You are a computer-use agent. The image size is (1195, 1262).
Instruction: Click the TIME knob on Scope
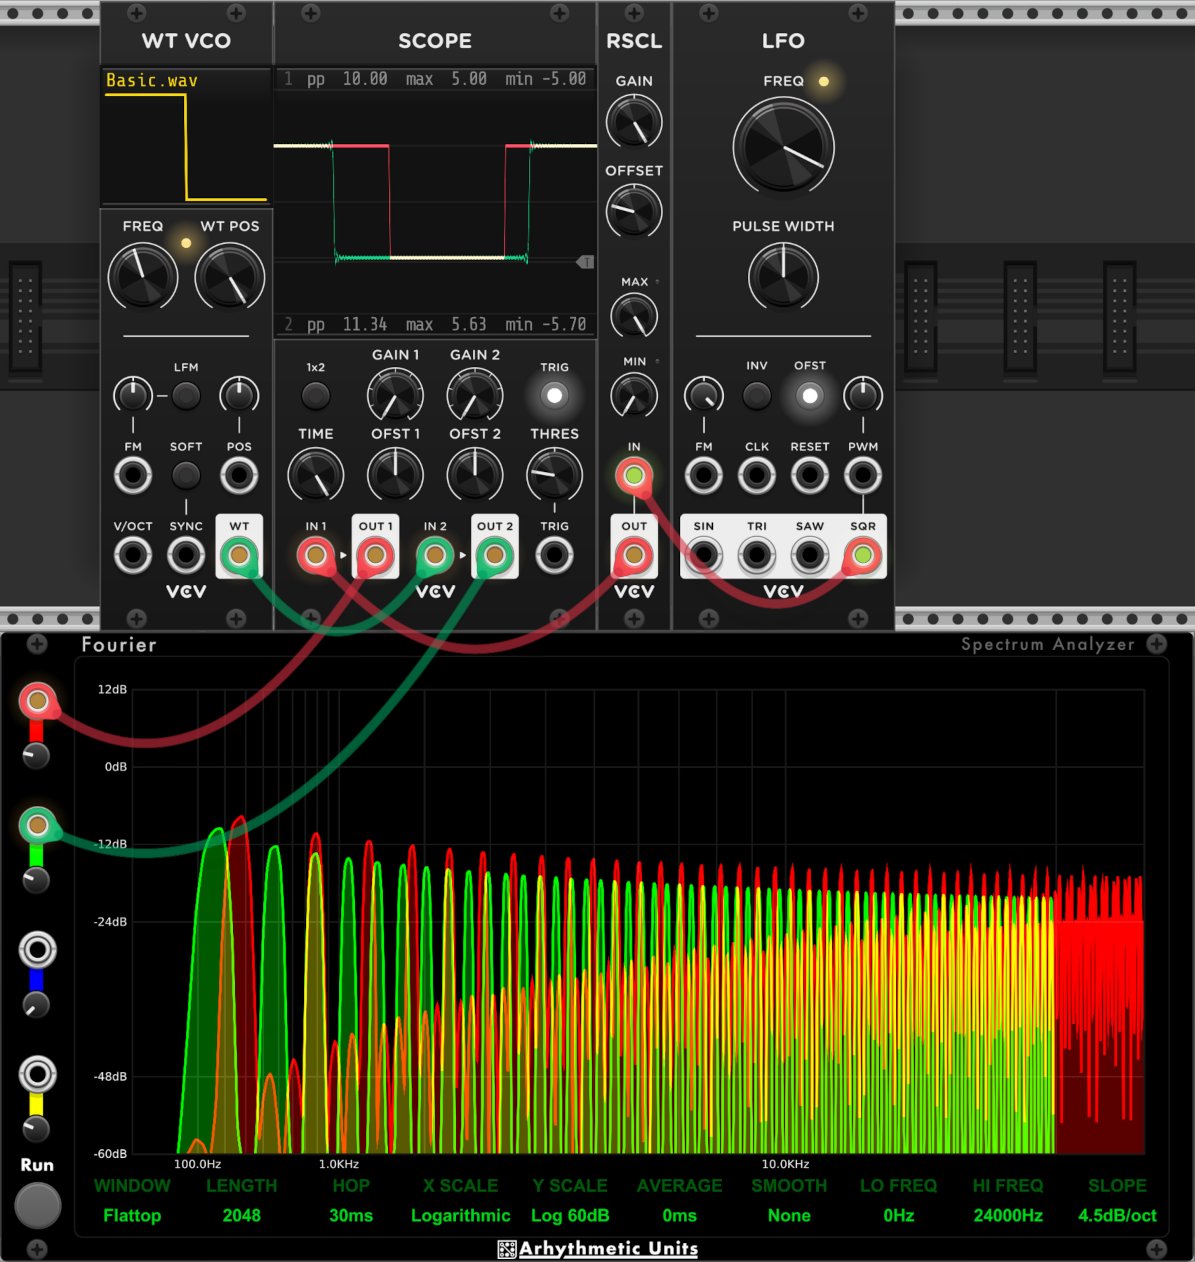click(x=316, y=475)
